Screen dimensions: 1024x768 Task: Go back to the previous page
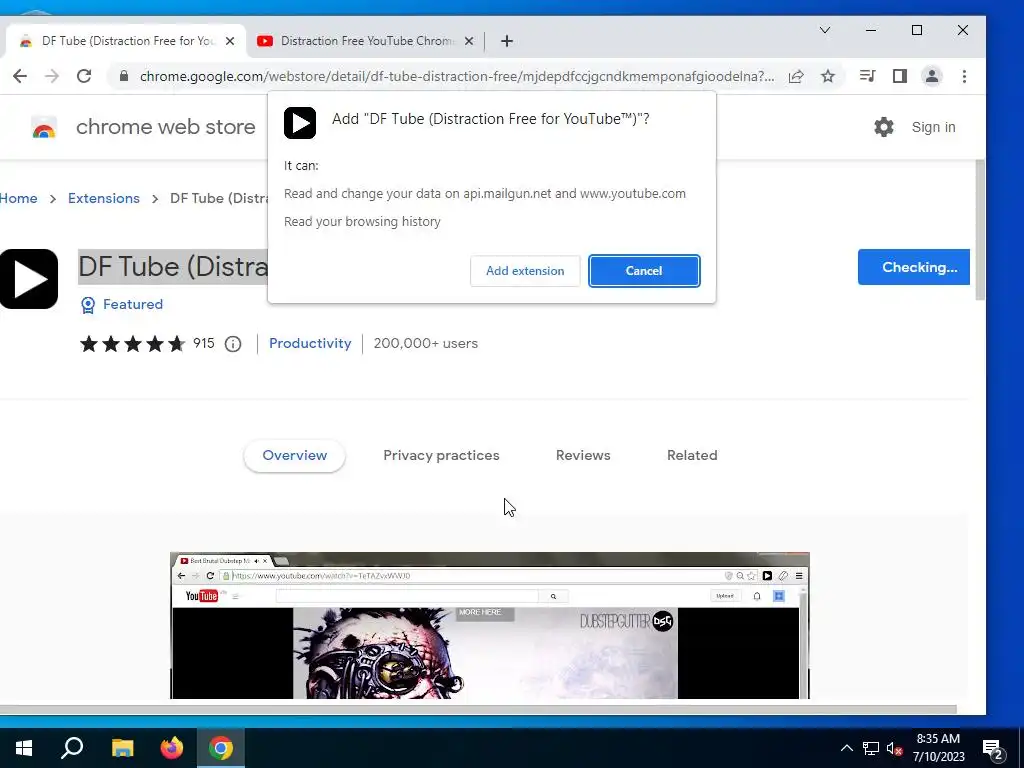20,76
